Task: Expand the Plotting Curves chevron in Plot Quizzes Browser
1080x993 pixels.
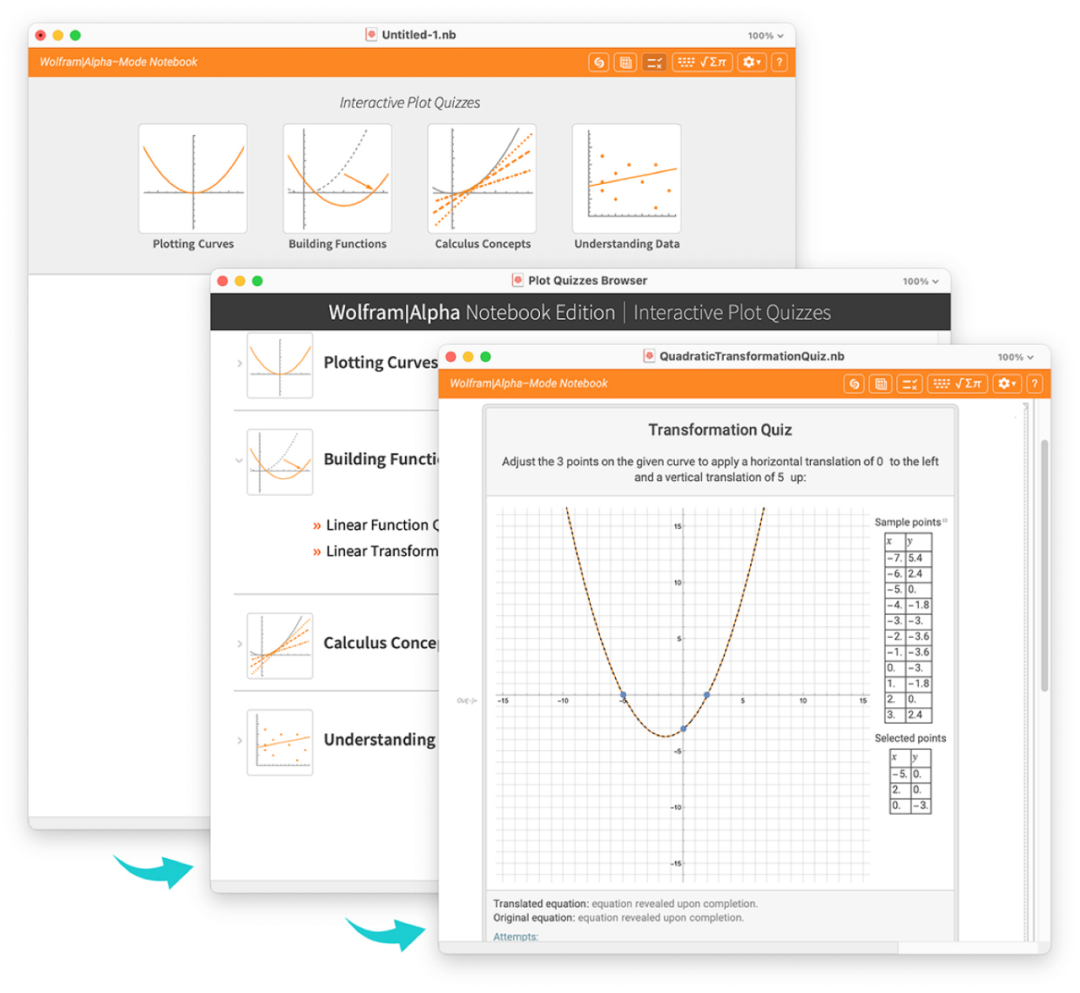Action: [x=240, y=364]
